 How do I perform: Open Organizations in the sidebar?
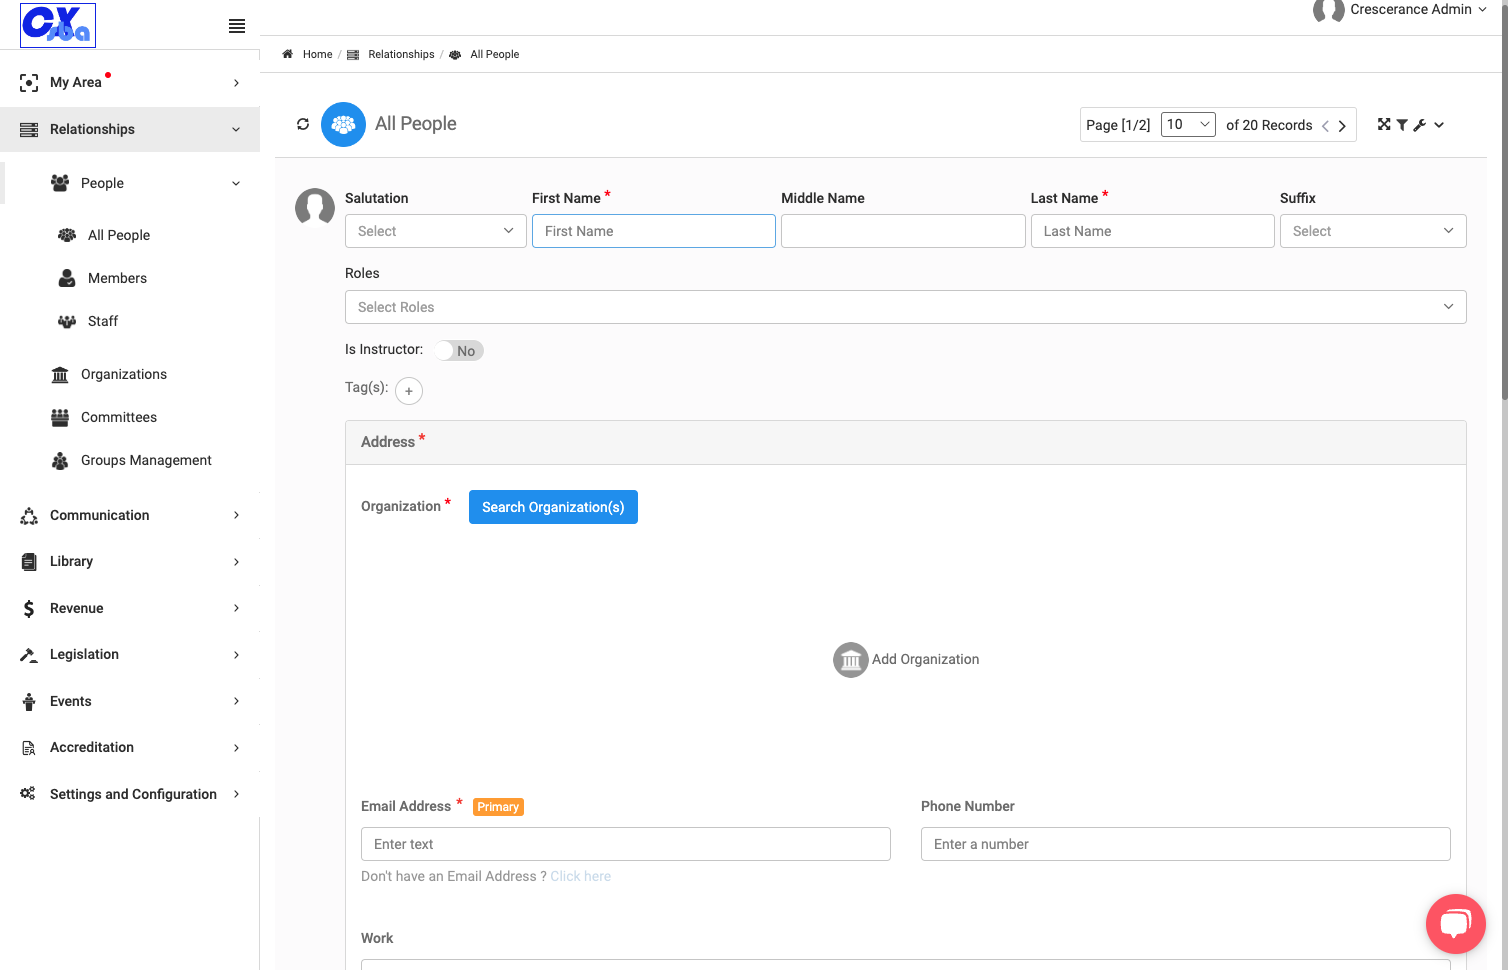pyautogui.click(x=124, y=374)
